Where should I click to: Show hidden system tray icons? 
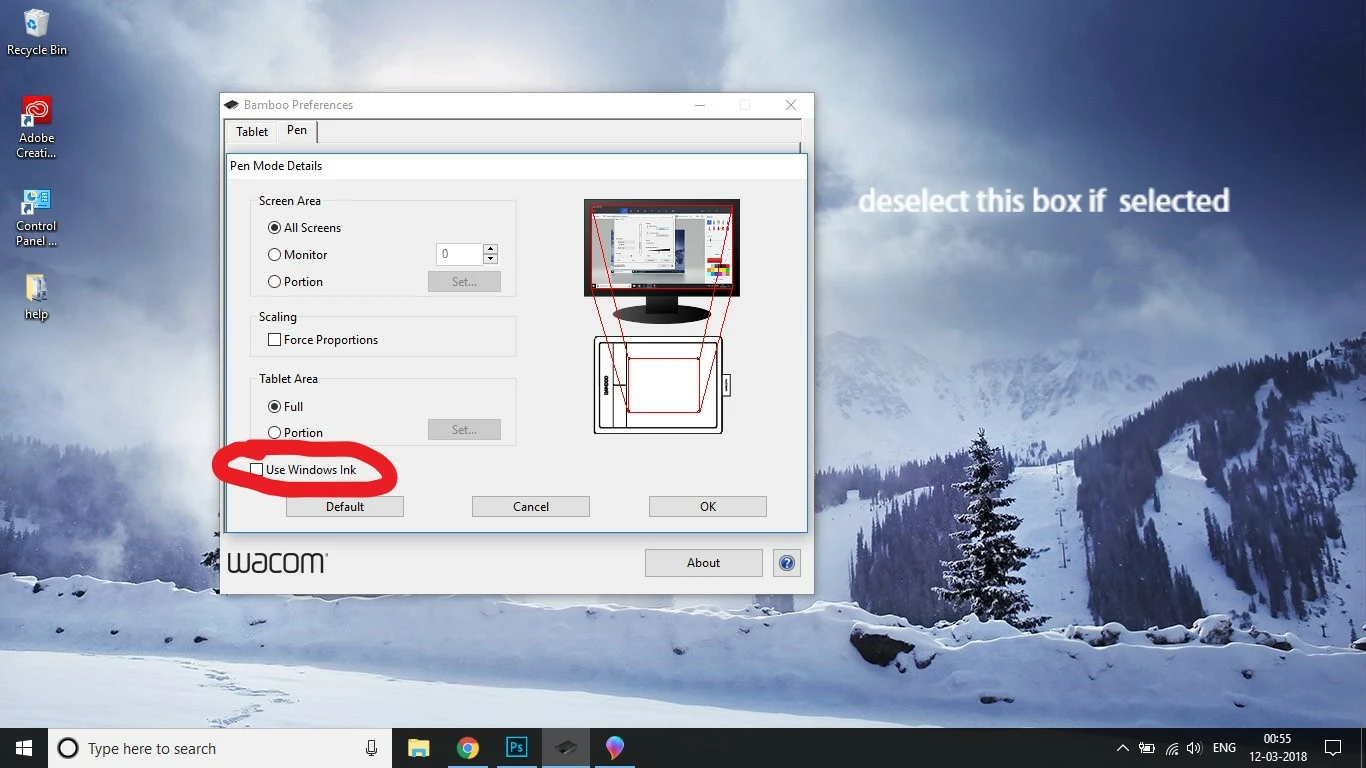pyautogui.click(x=1122, y=748)
